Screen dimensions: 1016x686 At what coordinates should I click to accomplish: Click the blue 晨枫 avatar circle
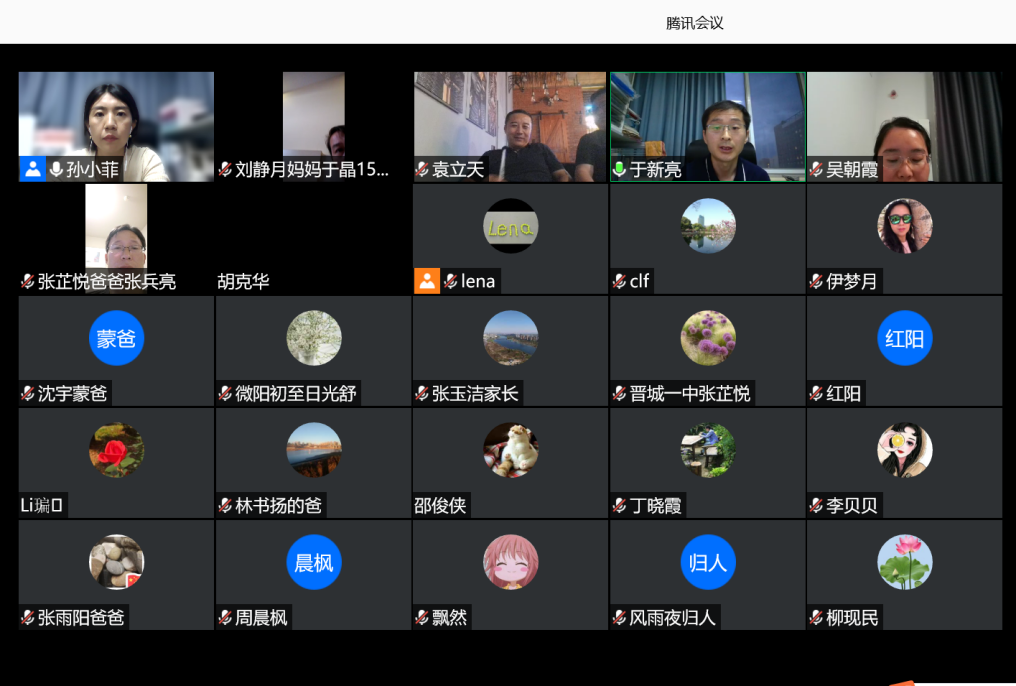click(x=314, y=562)
